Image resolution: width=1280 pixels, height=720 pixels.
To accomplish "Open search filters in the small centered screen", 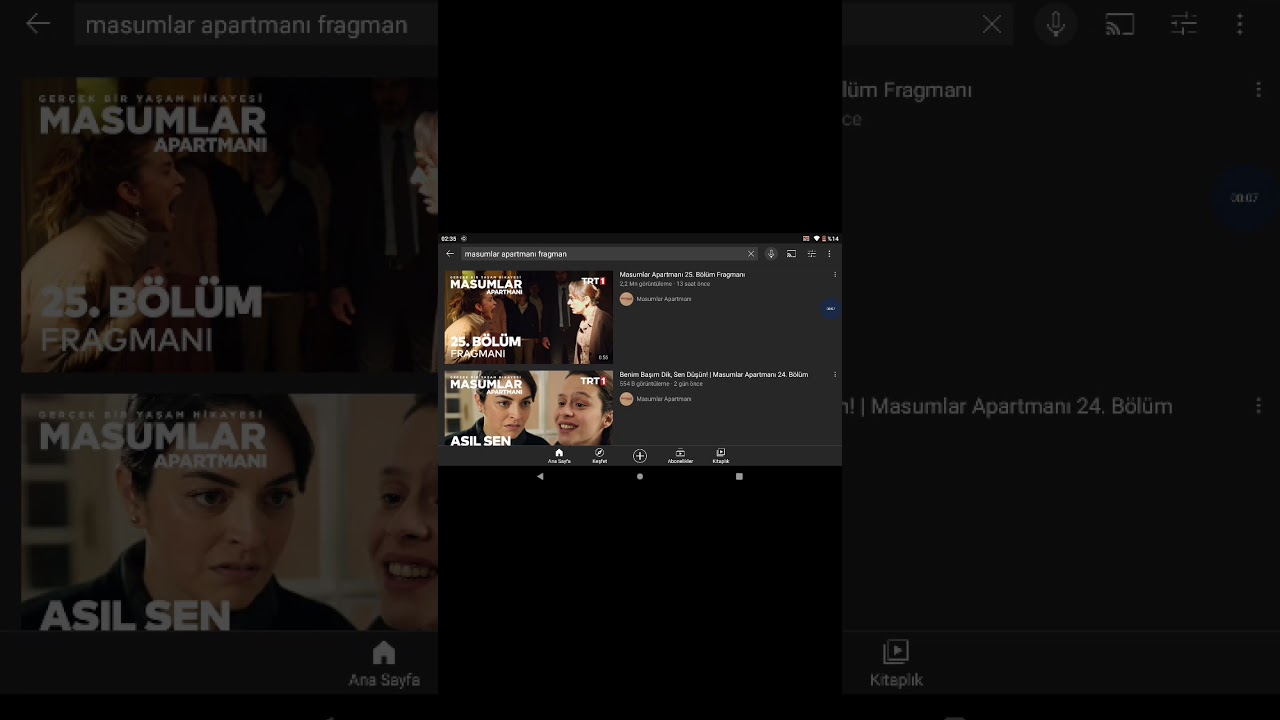I will click(x=812, y=254).
